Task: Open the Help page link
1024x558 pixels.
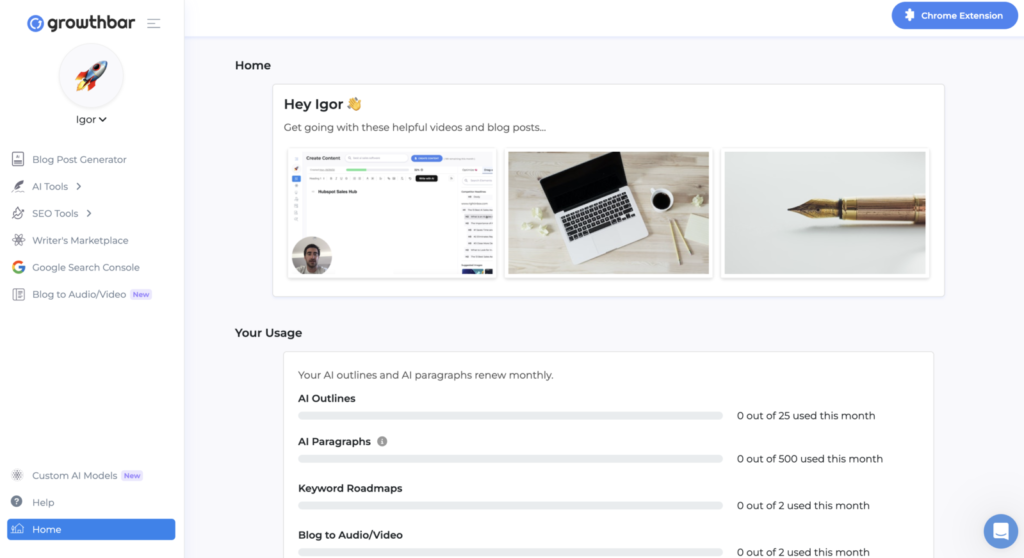Action: [43, 502]
